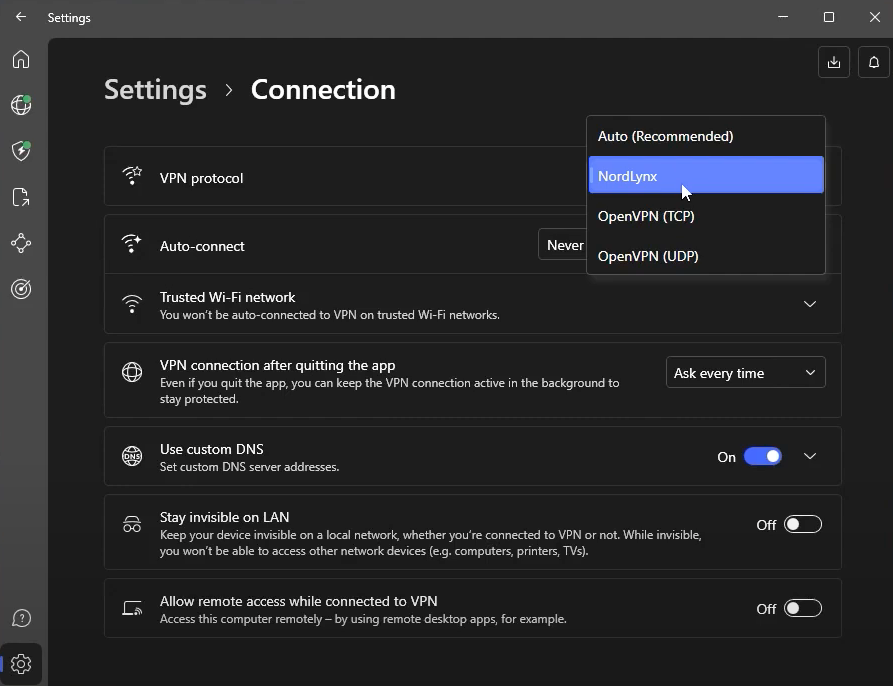Select Auto (Recommended) protocol option
This screenshot has width=893, height=686.
point(706,137)
